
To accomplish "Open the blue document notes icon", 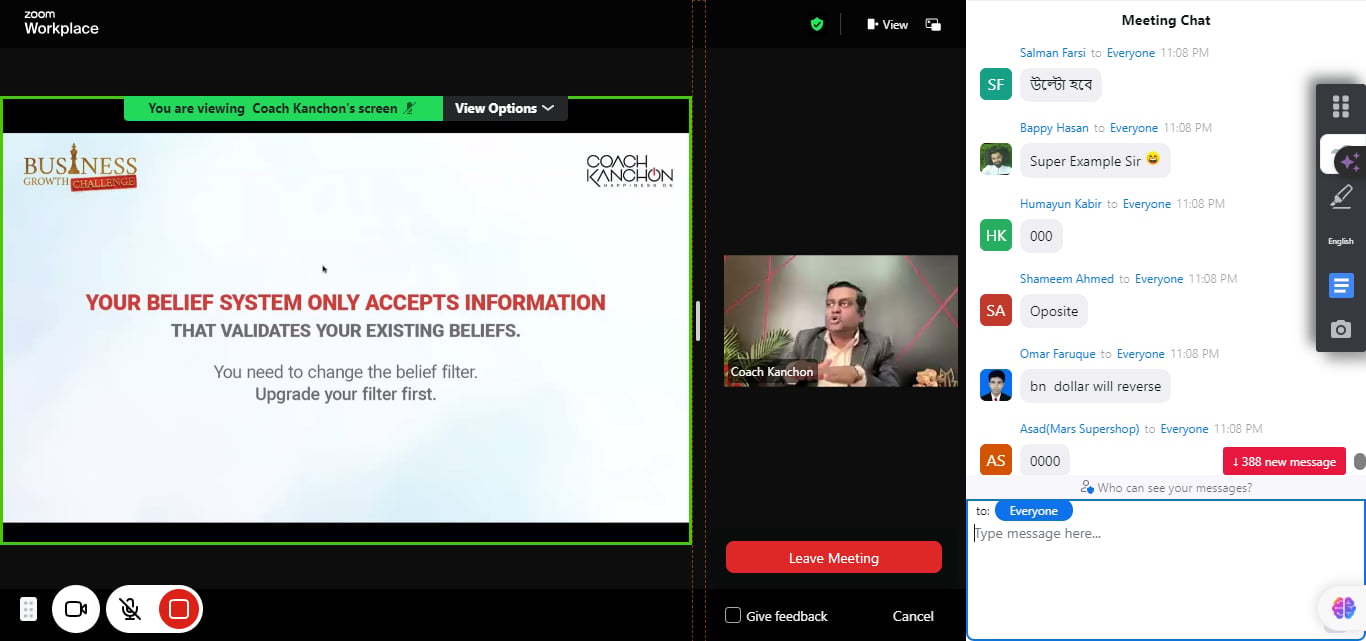I will 1341,285.
